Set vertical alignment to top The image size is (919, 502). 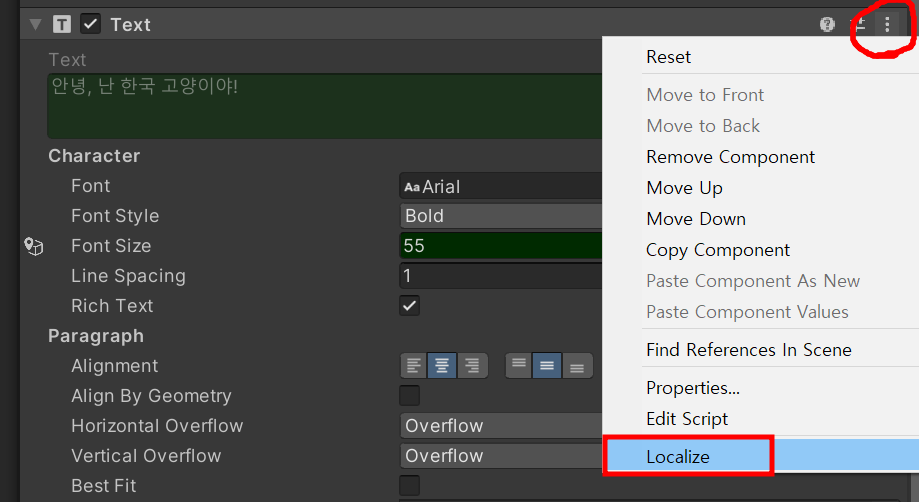(519, 366)
